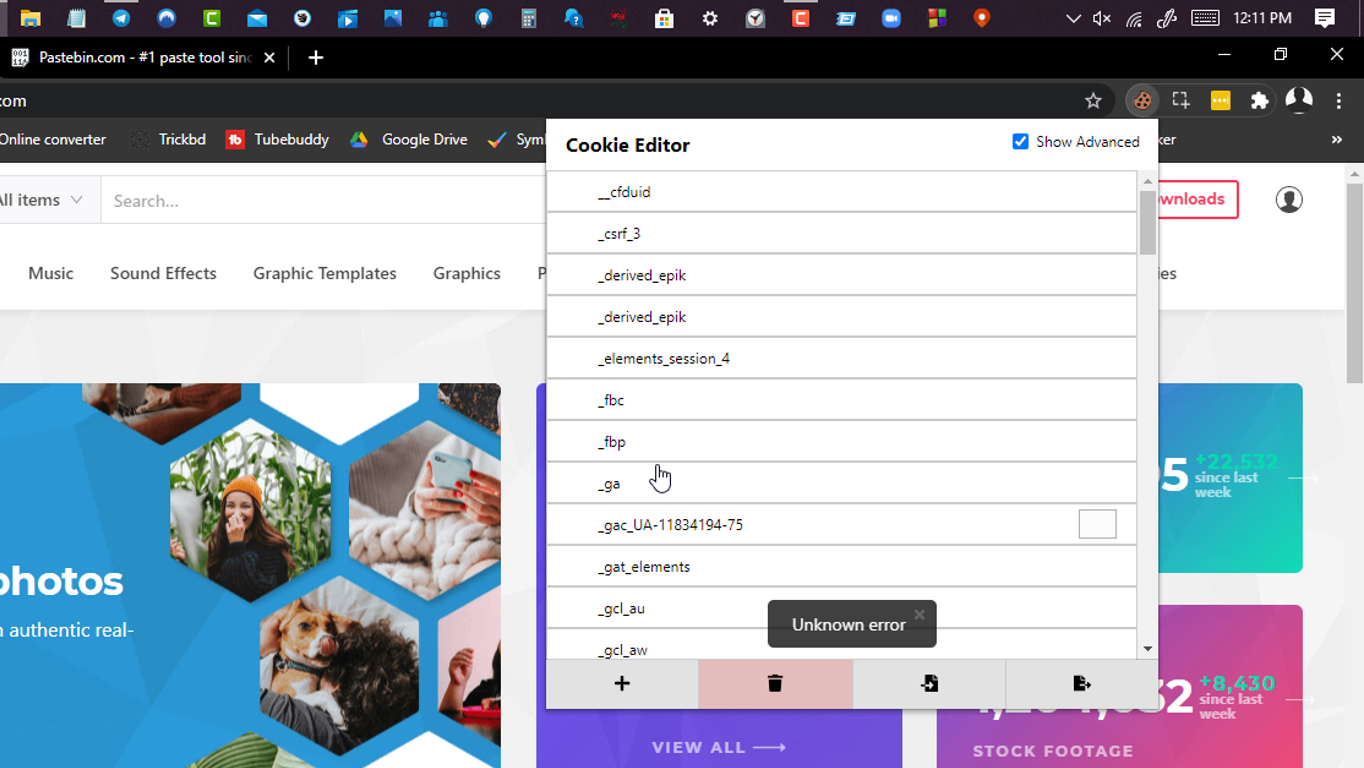
Task: Open browser extensions puzzle icon
Action: tap(1260, 100)
